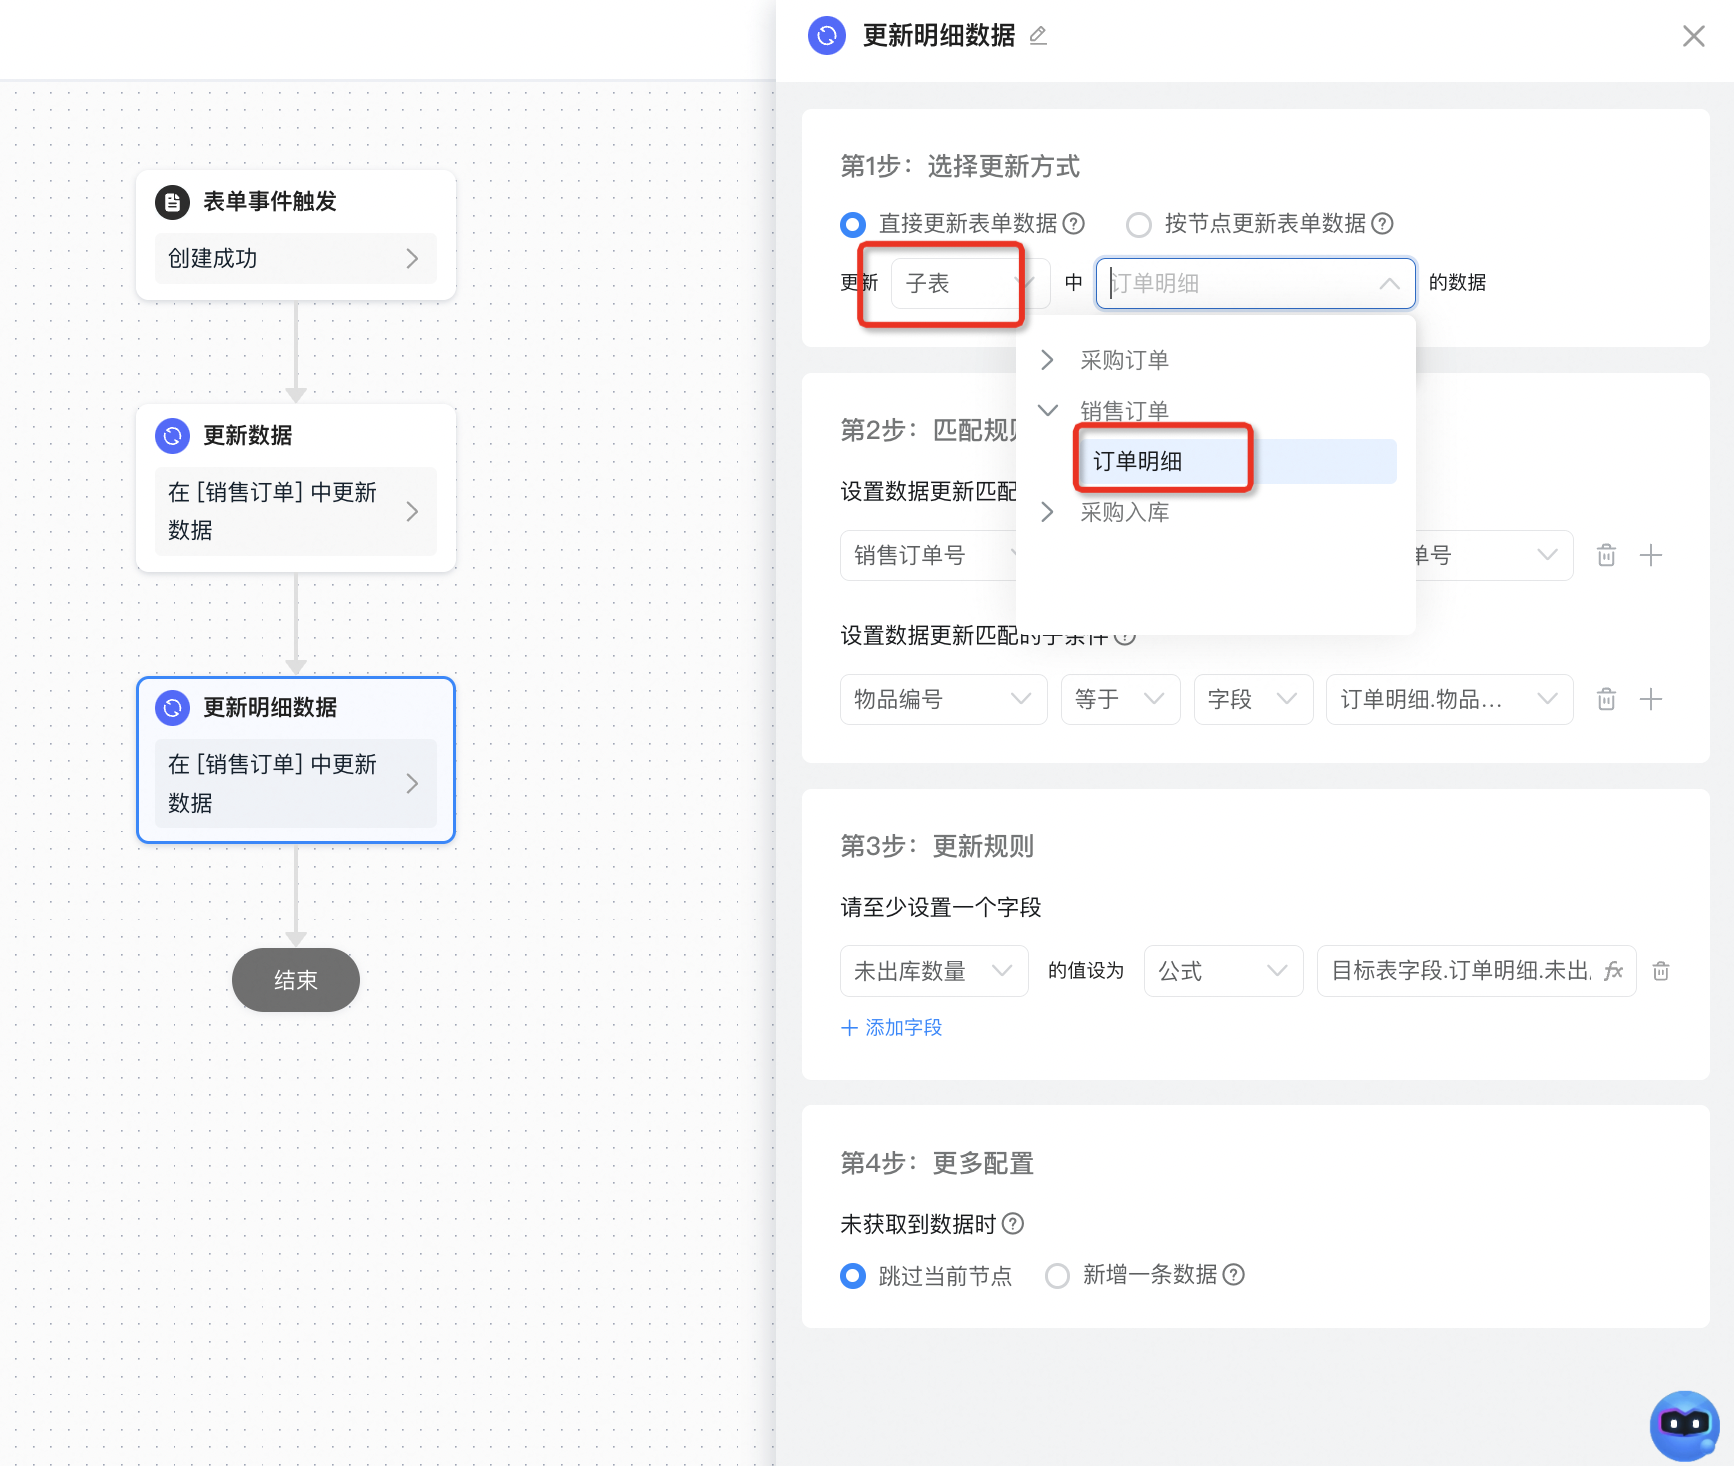Open the 等于 operator dropdown
The height and width of the screenshot is (1466, 1734).
coord(1119,699)
